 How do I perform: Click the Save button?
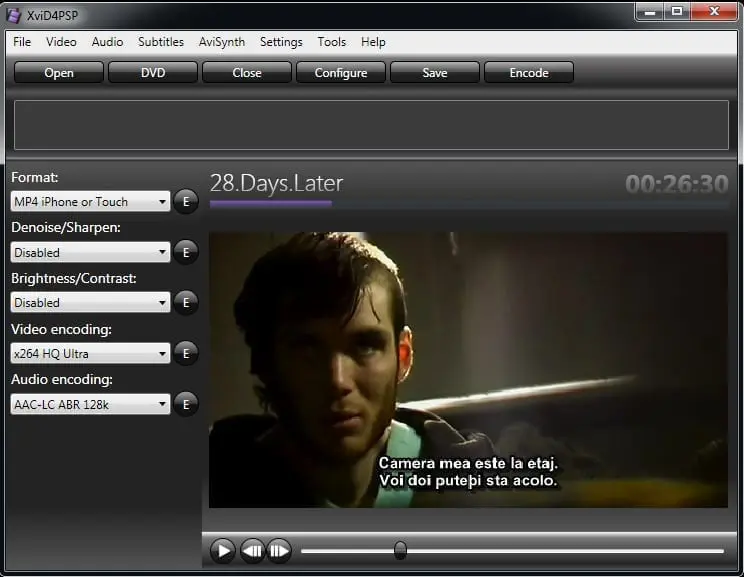pyautogui.click(x=435, y=73)
